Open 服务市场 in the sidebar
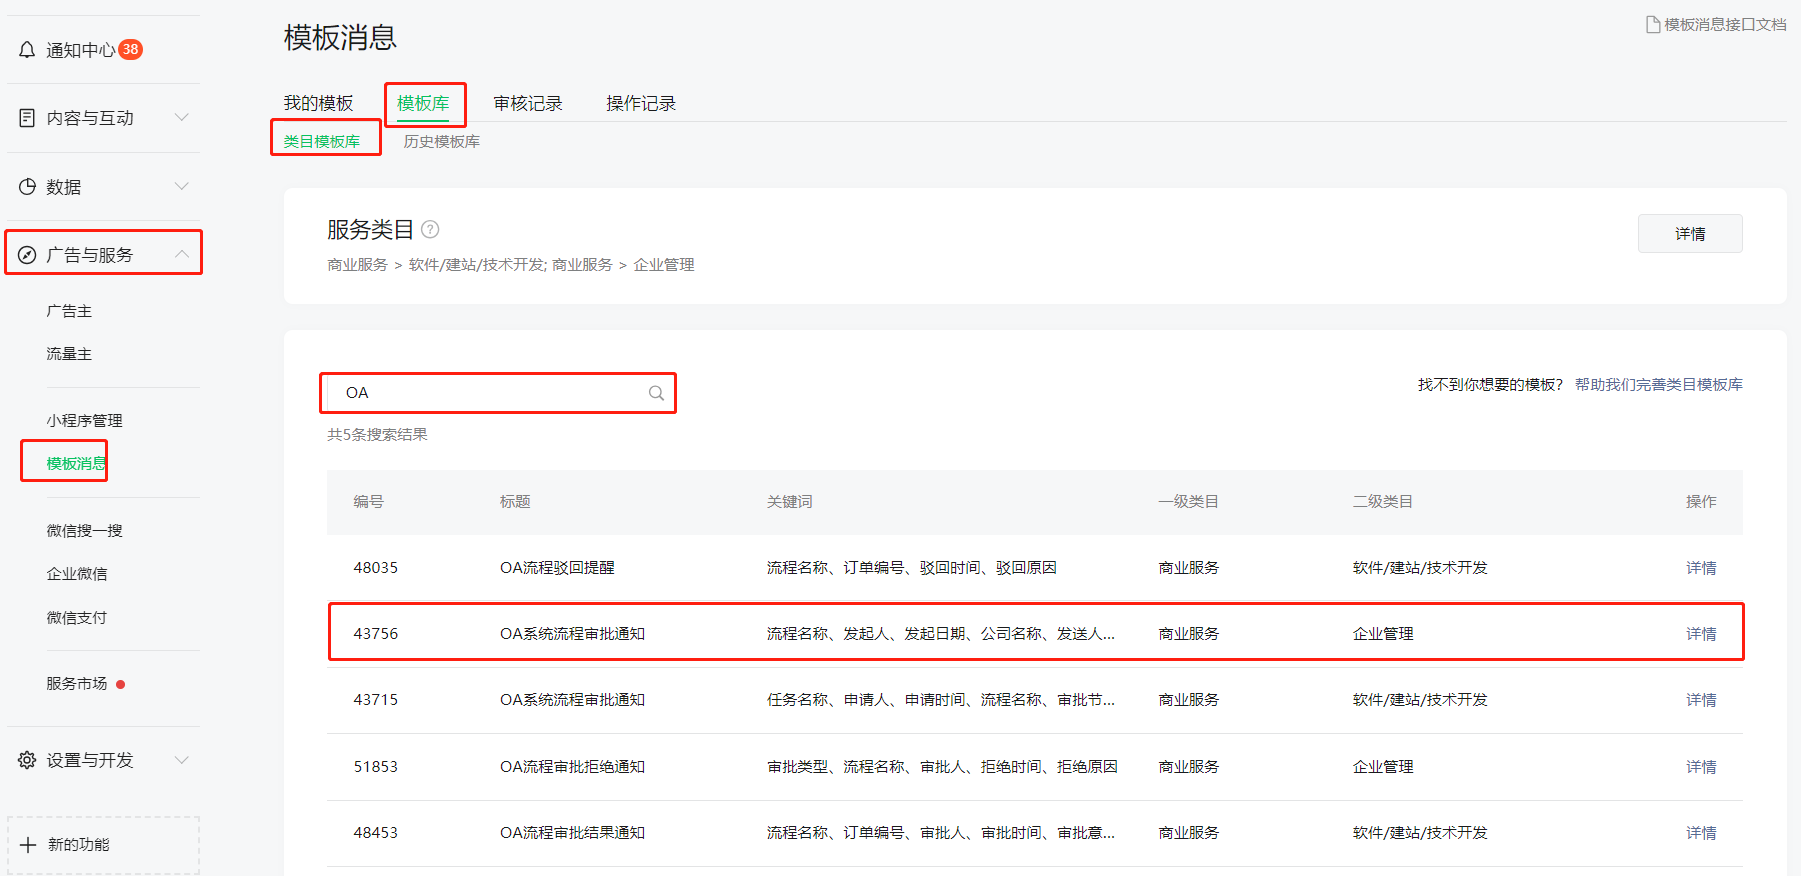This screenshot has height=876, width=1801. [77, 684]
